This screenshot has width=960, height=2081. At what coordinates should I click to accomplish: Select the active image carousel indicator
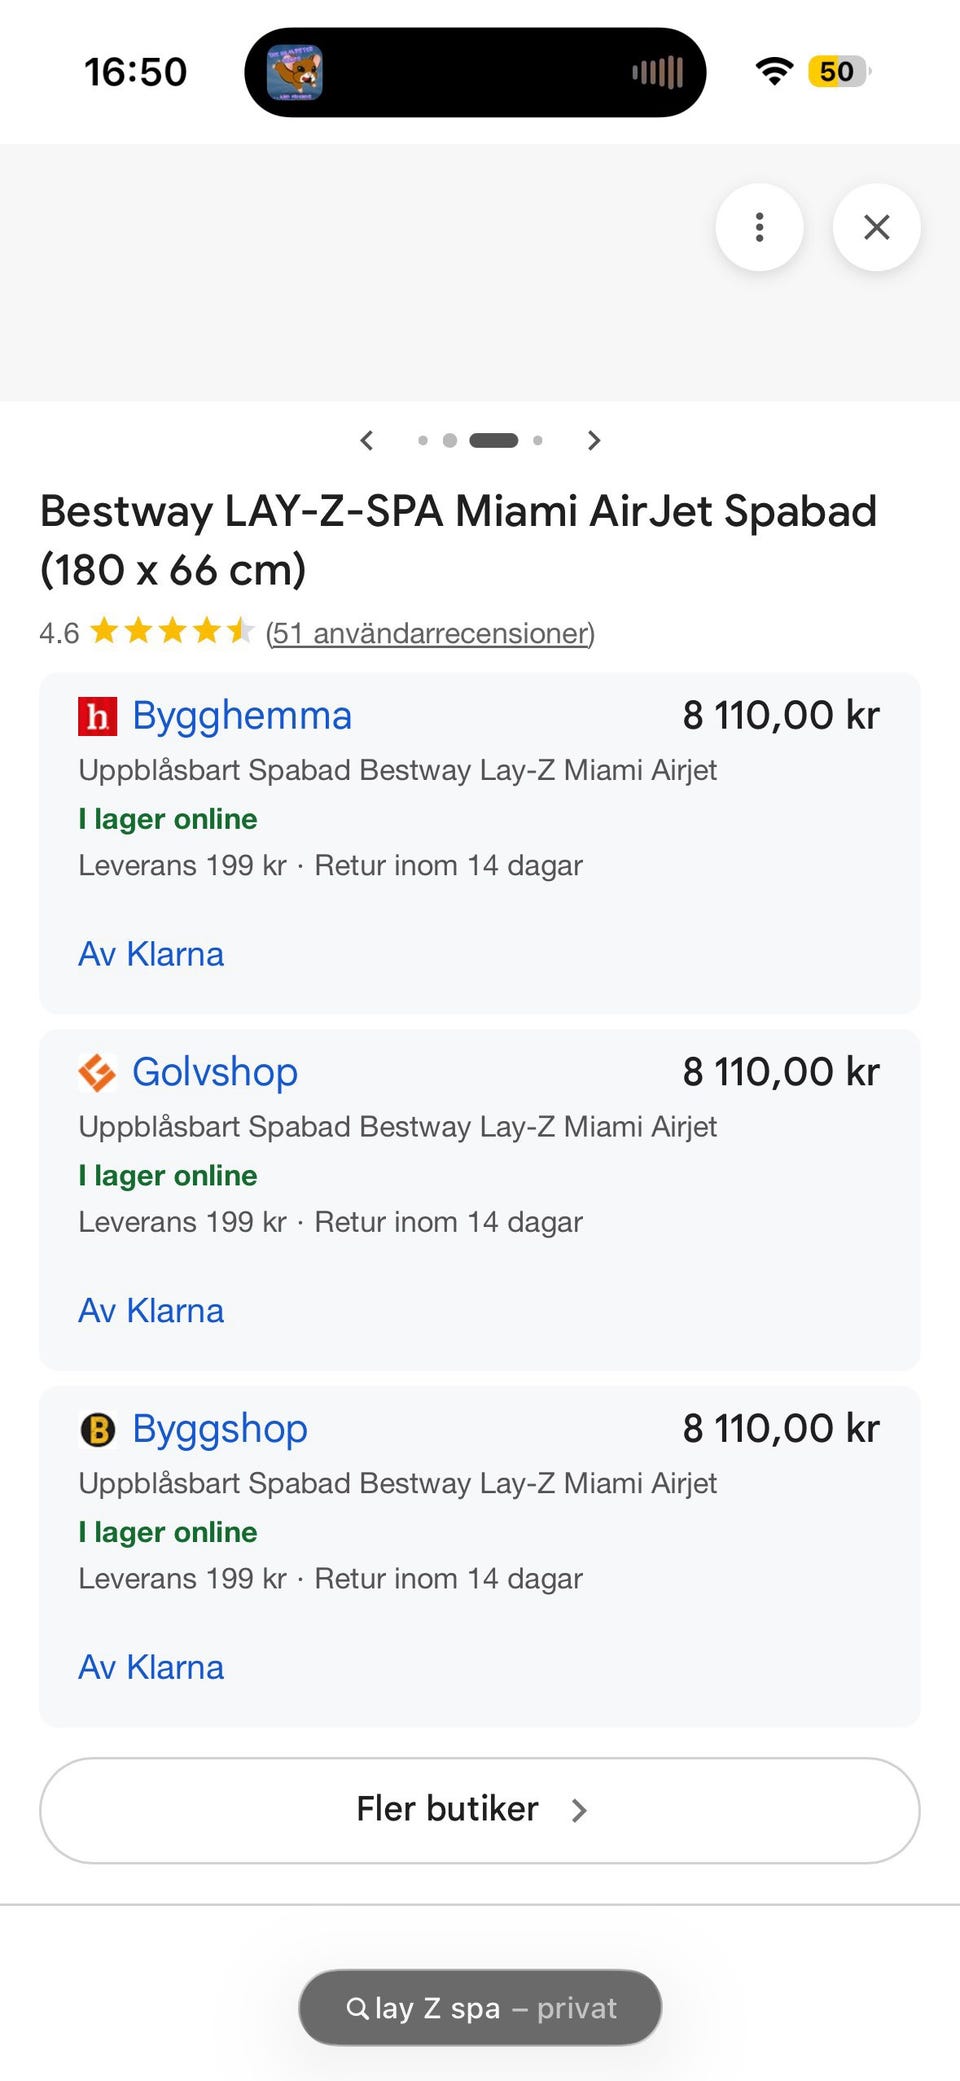(x=494, y=440)
